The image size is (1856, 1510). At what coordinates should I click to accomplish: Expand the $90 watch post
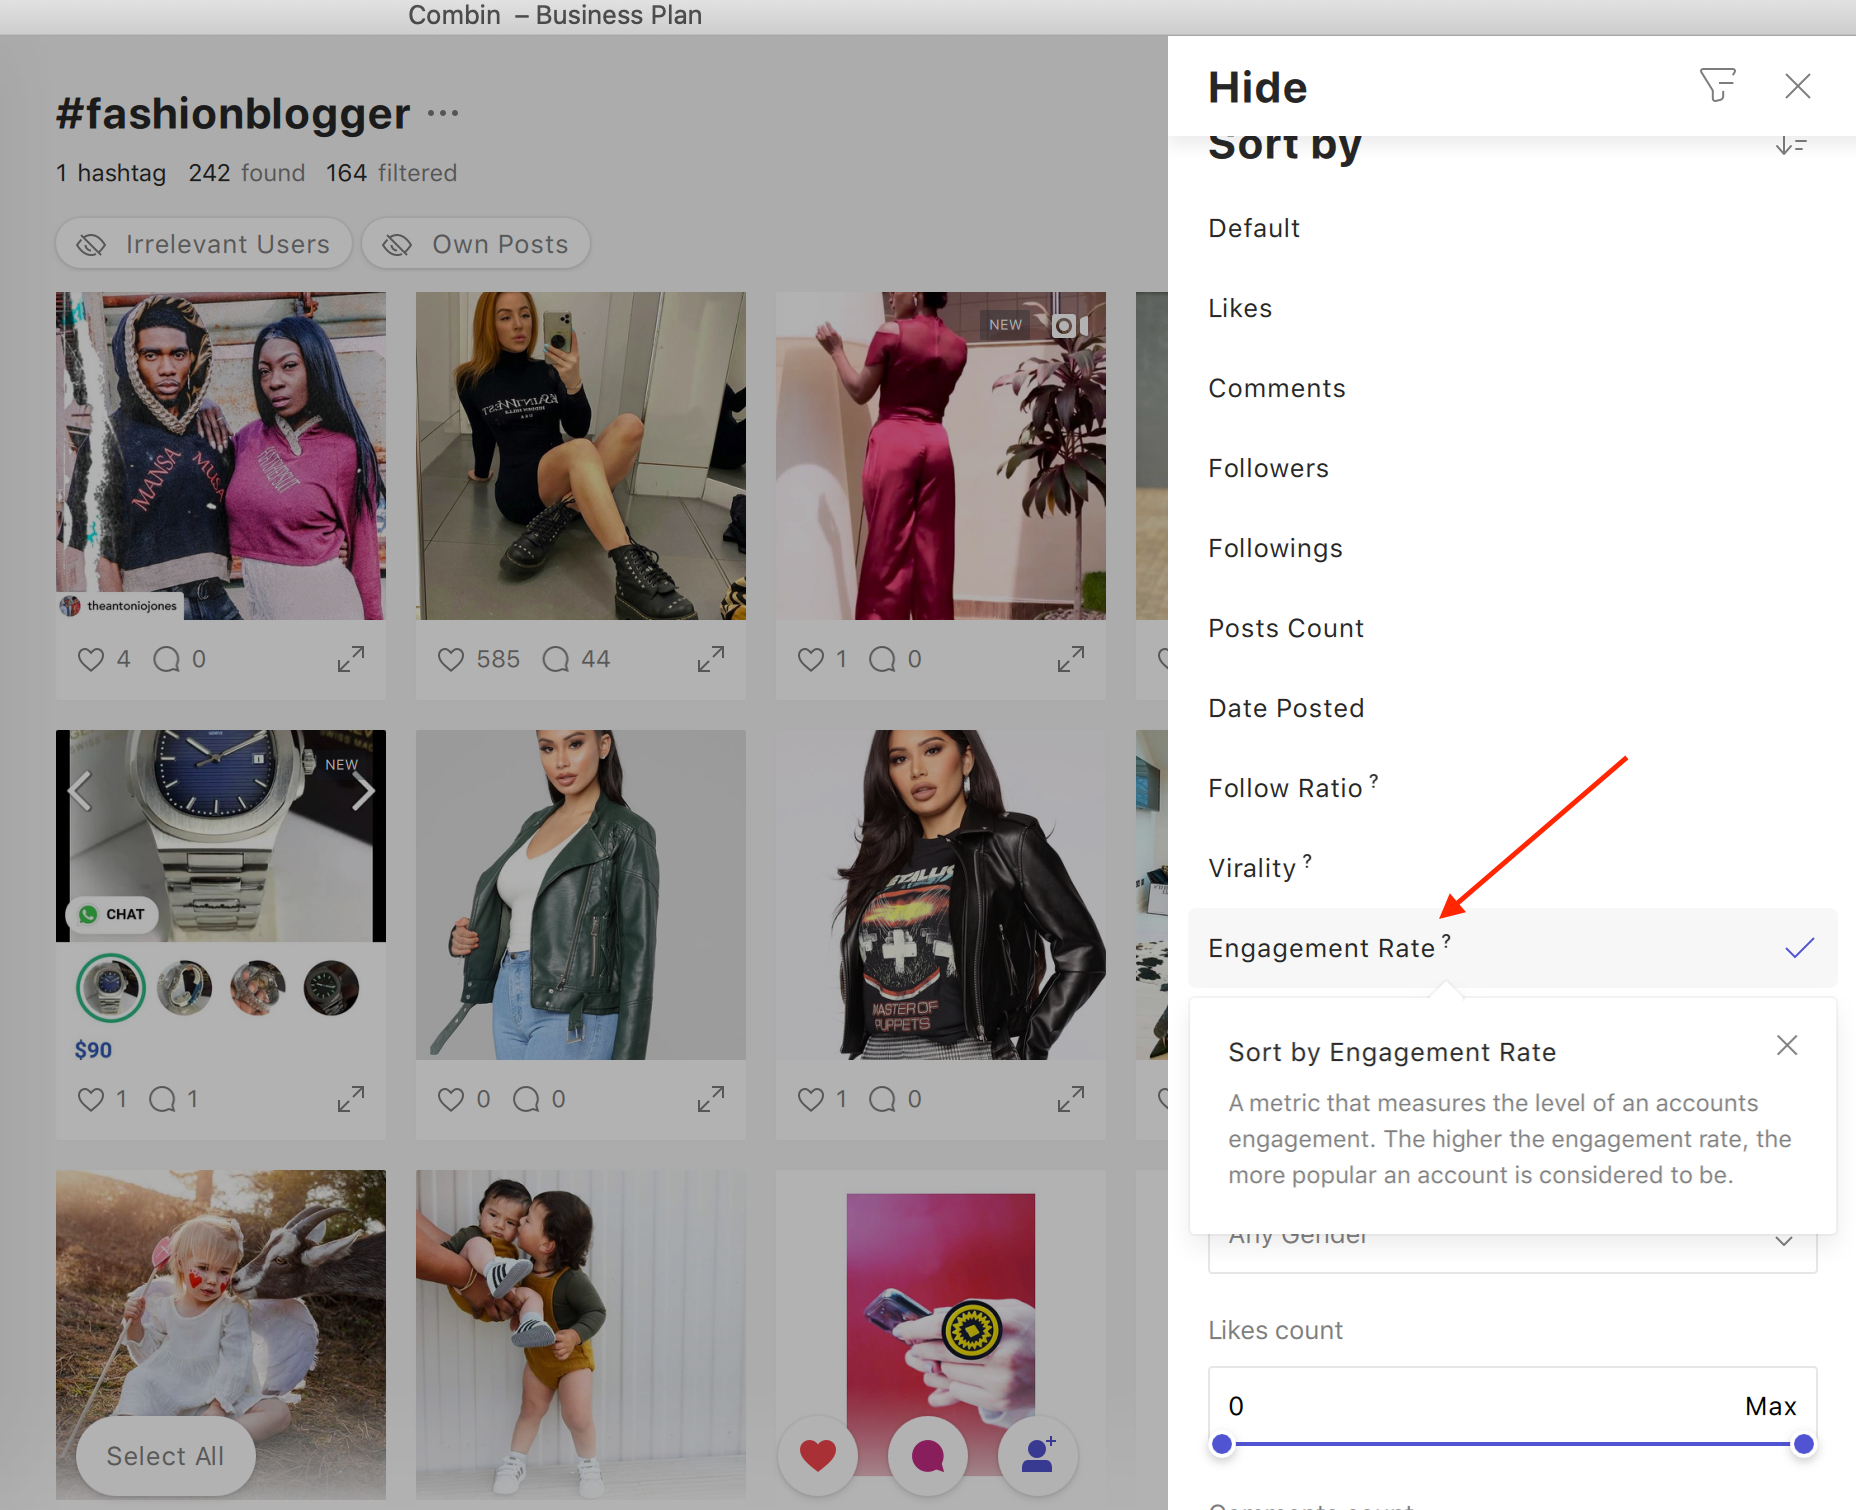coord(351,1099)
